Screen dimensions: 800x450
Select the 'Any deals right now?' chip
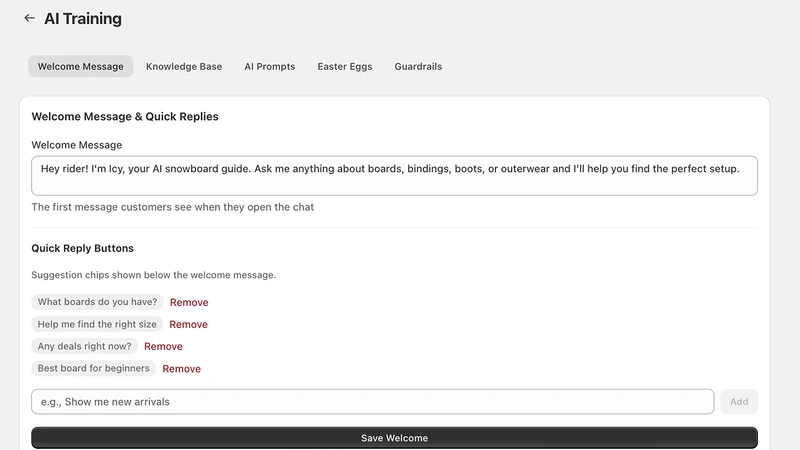[x=84, y=346]
